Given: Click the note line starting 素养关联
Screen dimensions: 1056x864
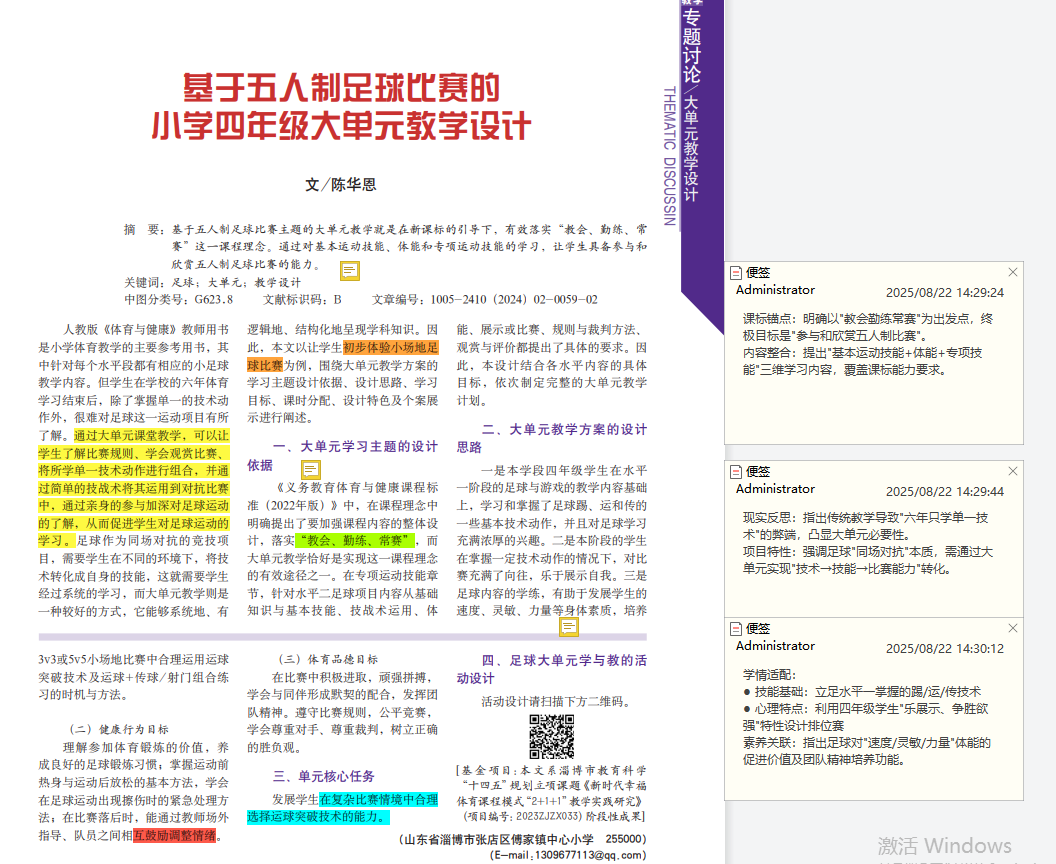Looking at the screenshot, I should tap(867, 752).
